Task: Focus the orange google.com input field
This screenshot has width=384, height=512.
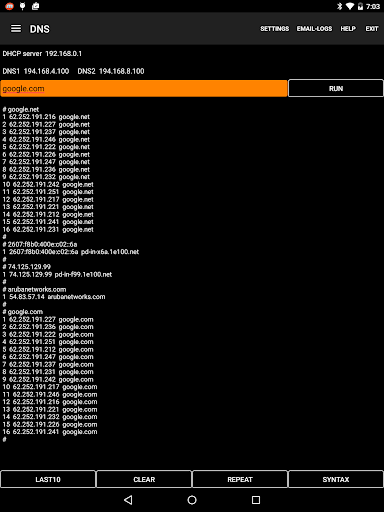Action: point(144,88)
